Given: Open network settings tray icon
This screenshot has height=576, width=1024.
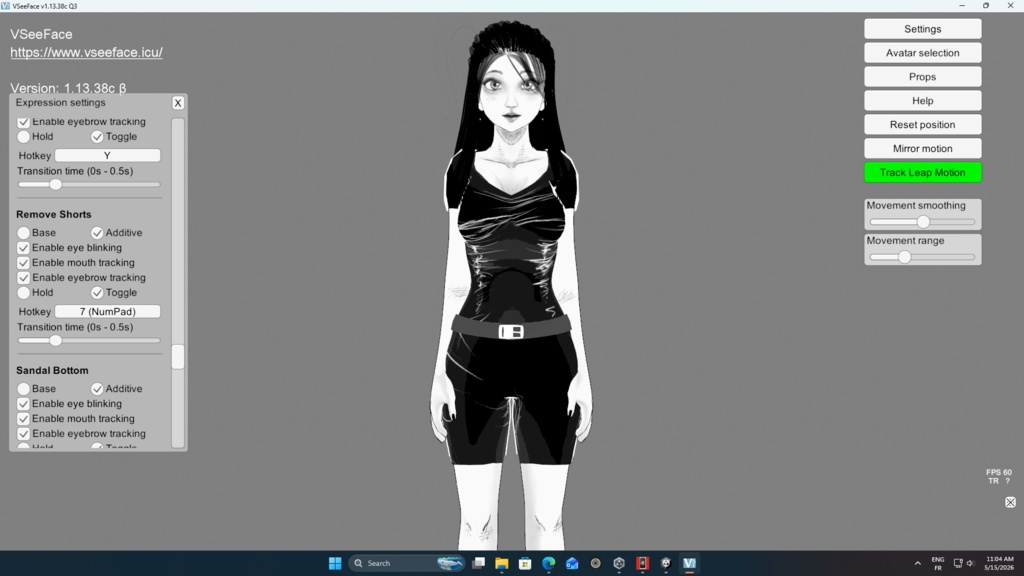Looking at the screenshot, I should click(958, 564).
